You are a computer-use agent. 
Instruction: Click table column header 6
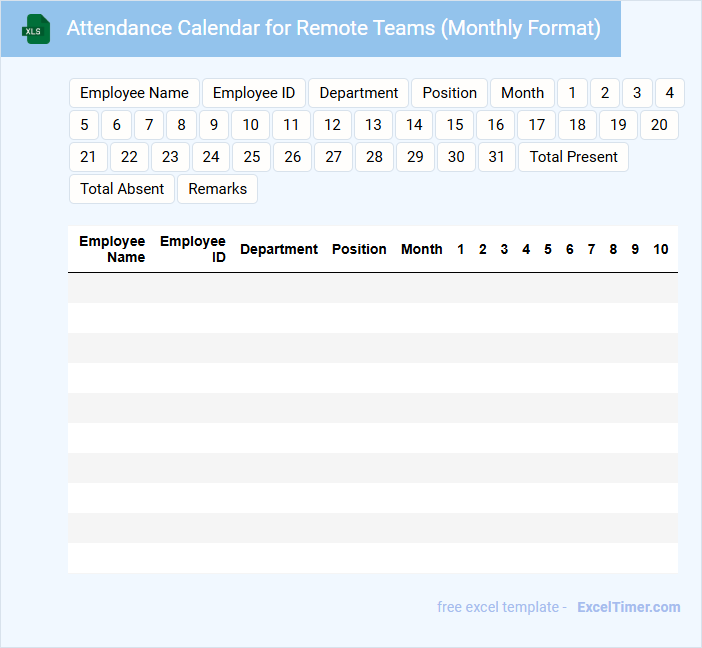569,249
